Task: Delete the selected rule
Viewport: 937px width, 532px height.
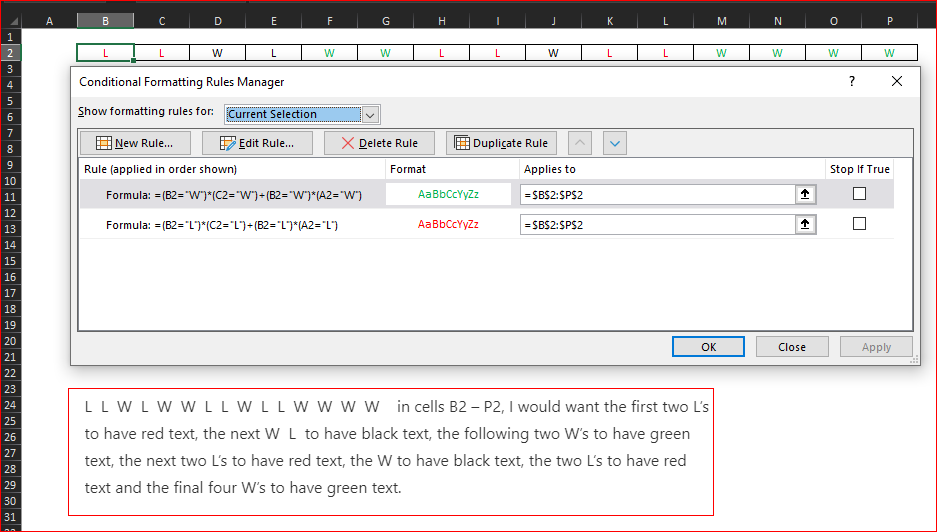Action: (379, 143)
